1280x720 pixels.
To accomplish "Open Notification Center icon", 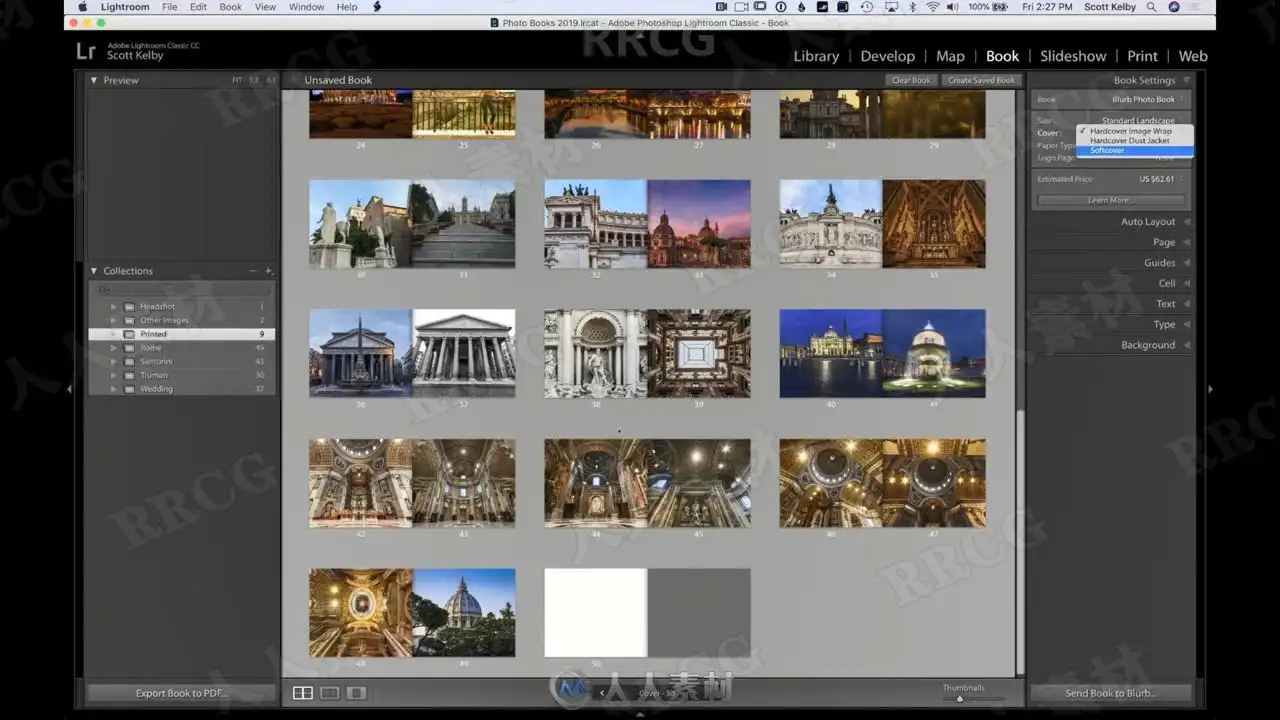I will coord(1195,7).
